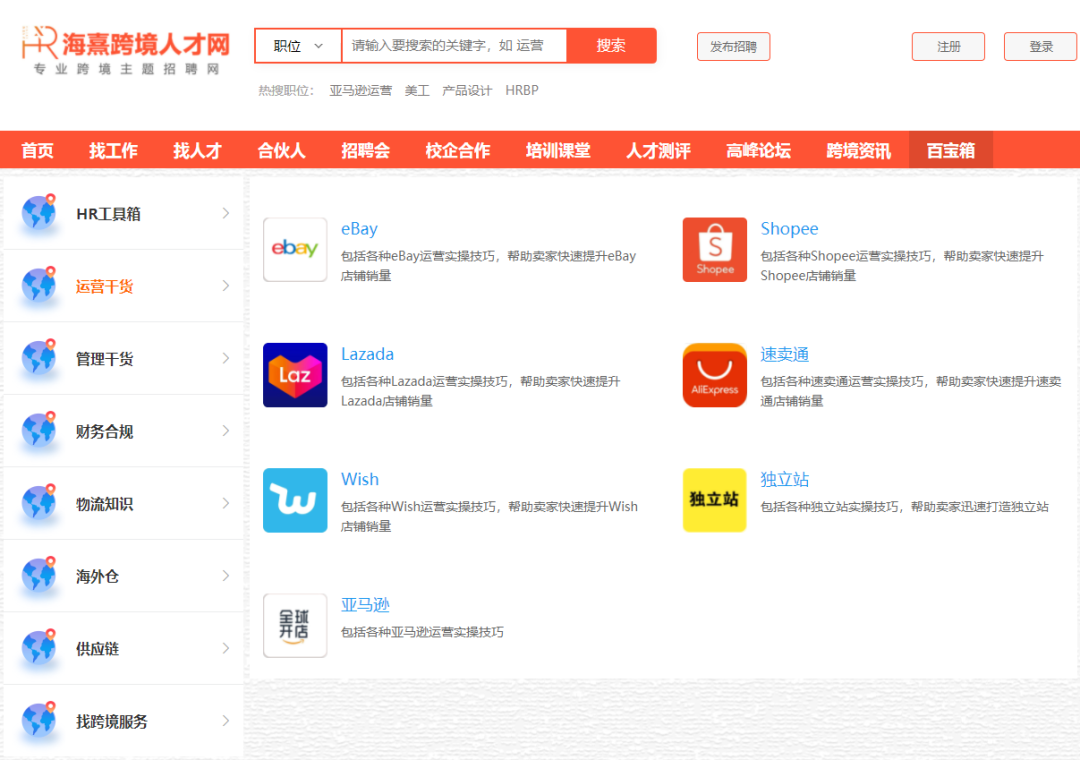This screenshot has width=1080, height=760.
Task: Open the 高峰论坛 nav item
Action: (758, 150)
